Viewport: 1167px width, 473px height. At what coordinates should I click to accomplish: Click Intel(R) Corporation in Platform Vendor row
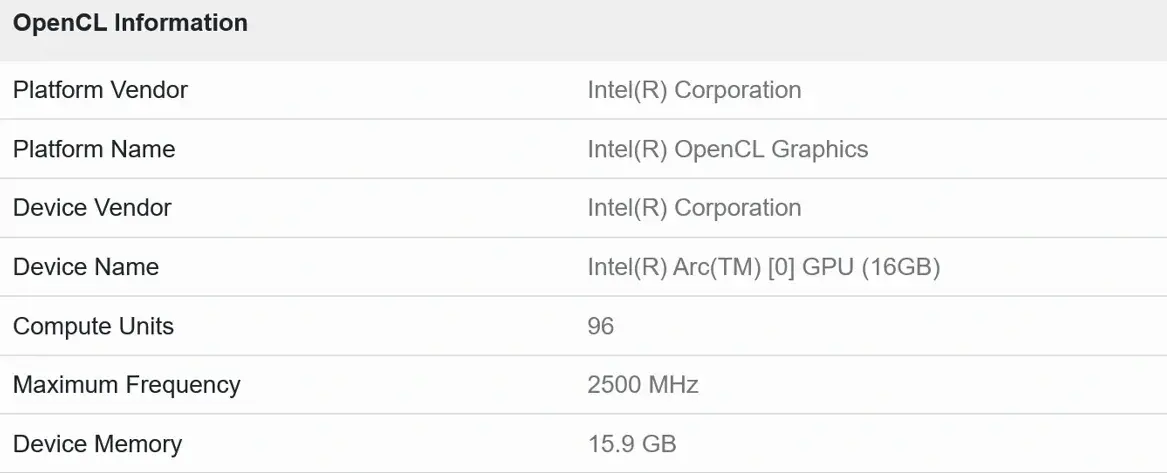tap(694, 90)
